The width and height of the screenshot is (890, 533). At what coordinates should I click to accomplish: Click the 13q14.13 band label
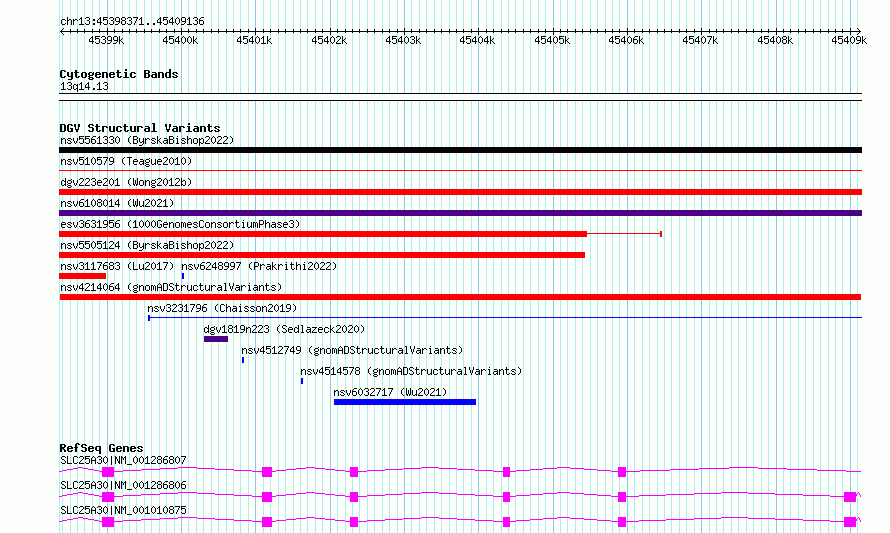pyautogui.click(x=84, y=86)
